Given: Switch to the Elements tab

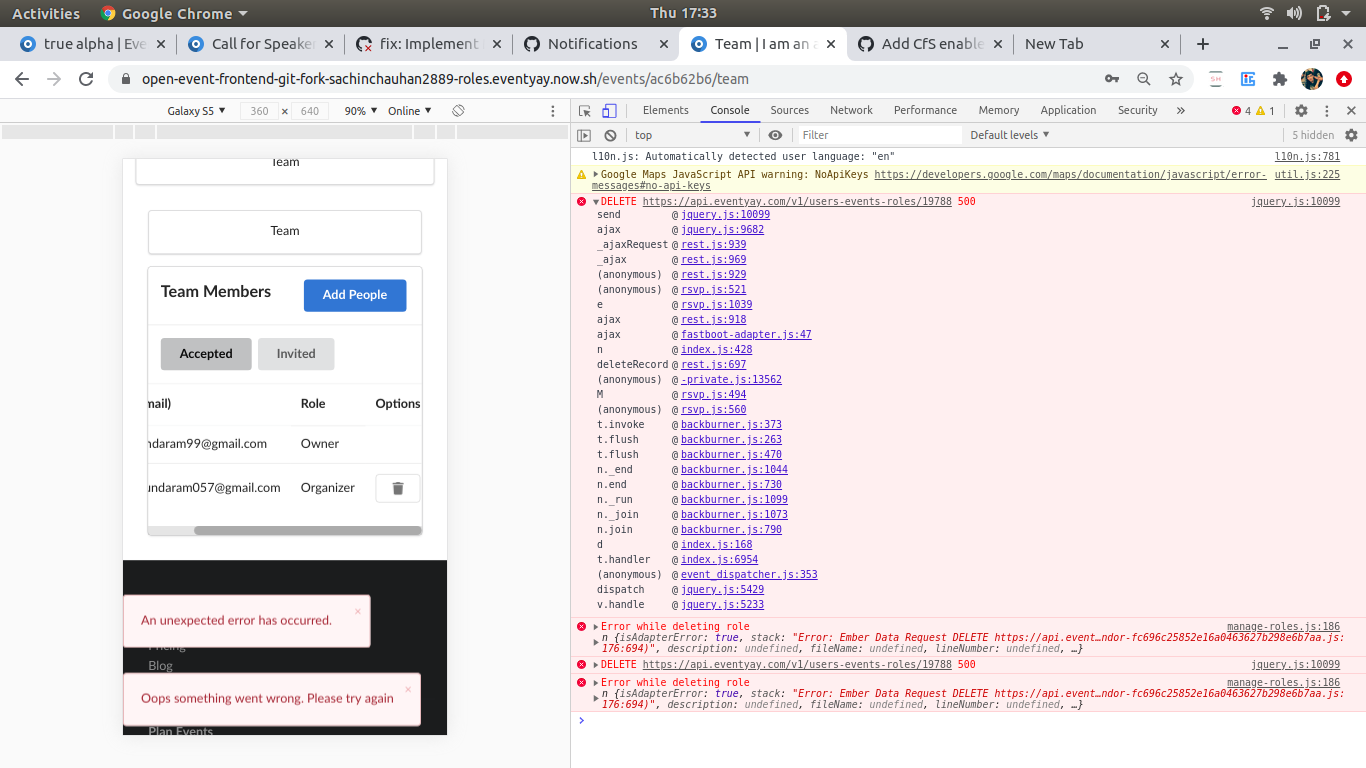Looking at the screenshot, I should tap(666, 111).
